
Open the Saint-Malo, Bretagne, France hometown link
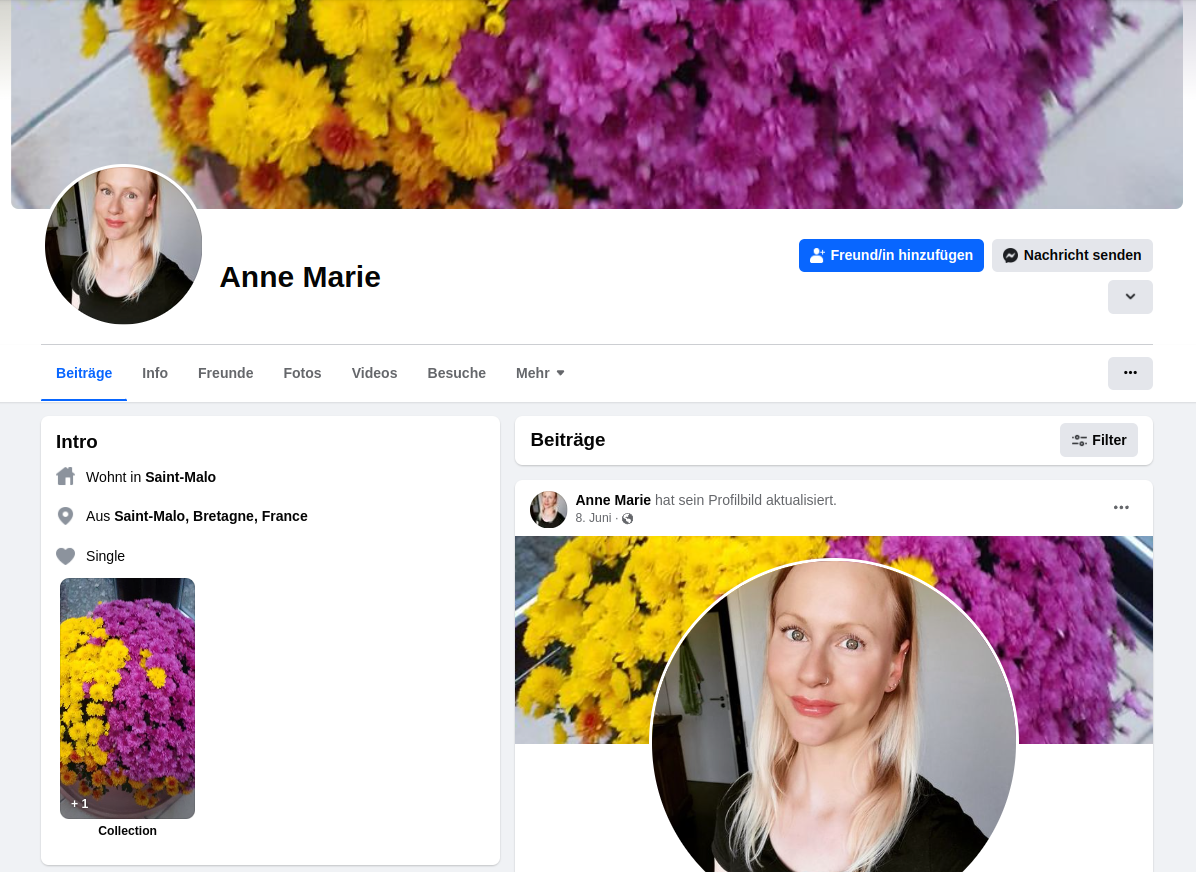[211, 516]
